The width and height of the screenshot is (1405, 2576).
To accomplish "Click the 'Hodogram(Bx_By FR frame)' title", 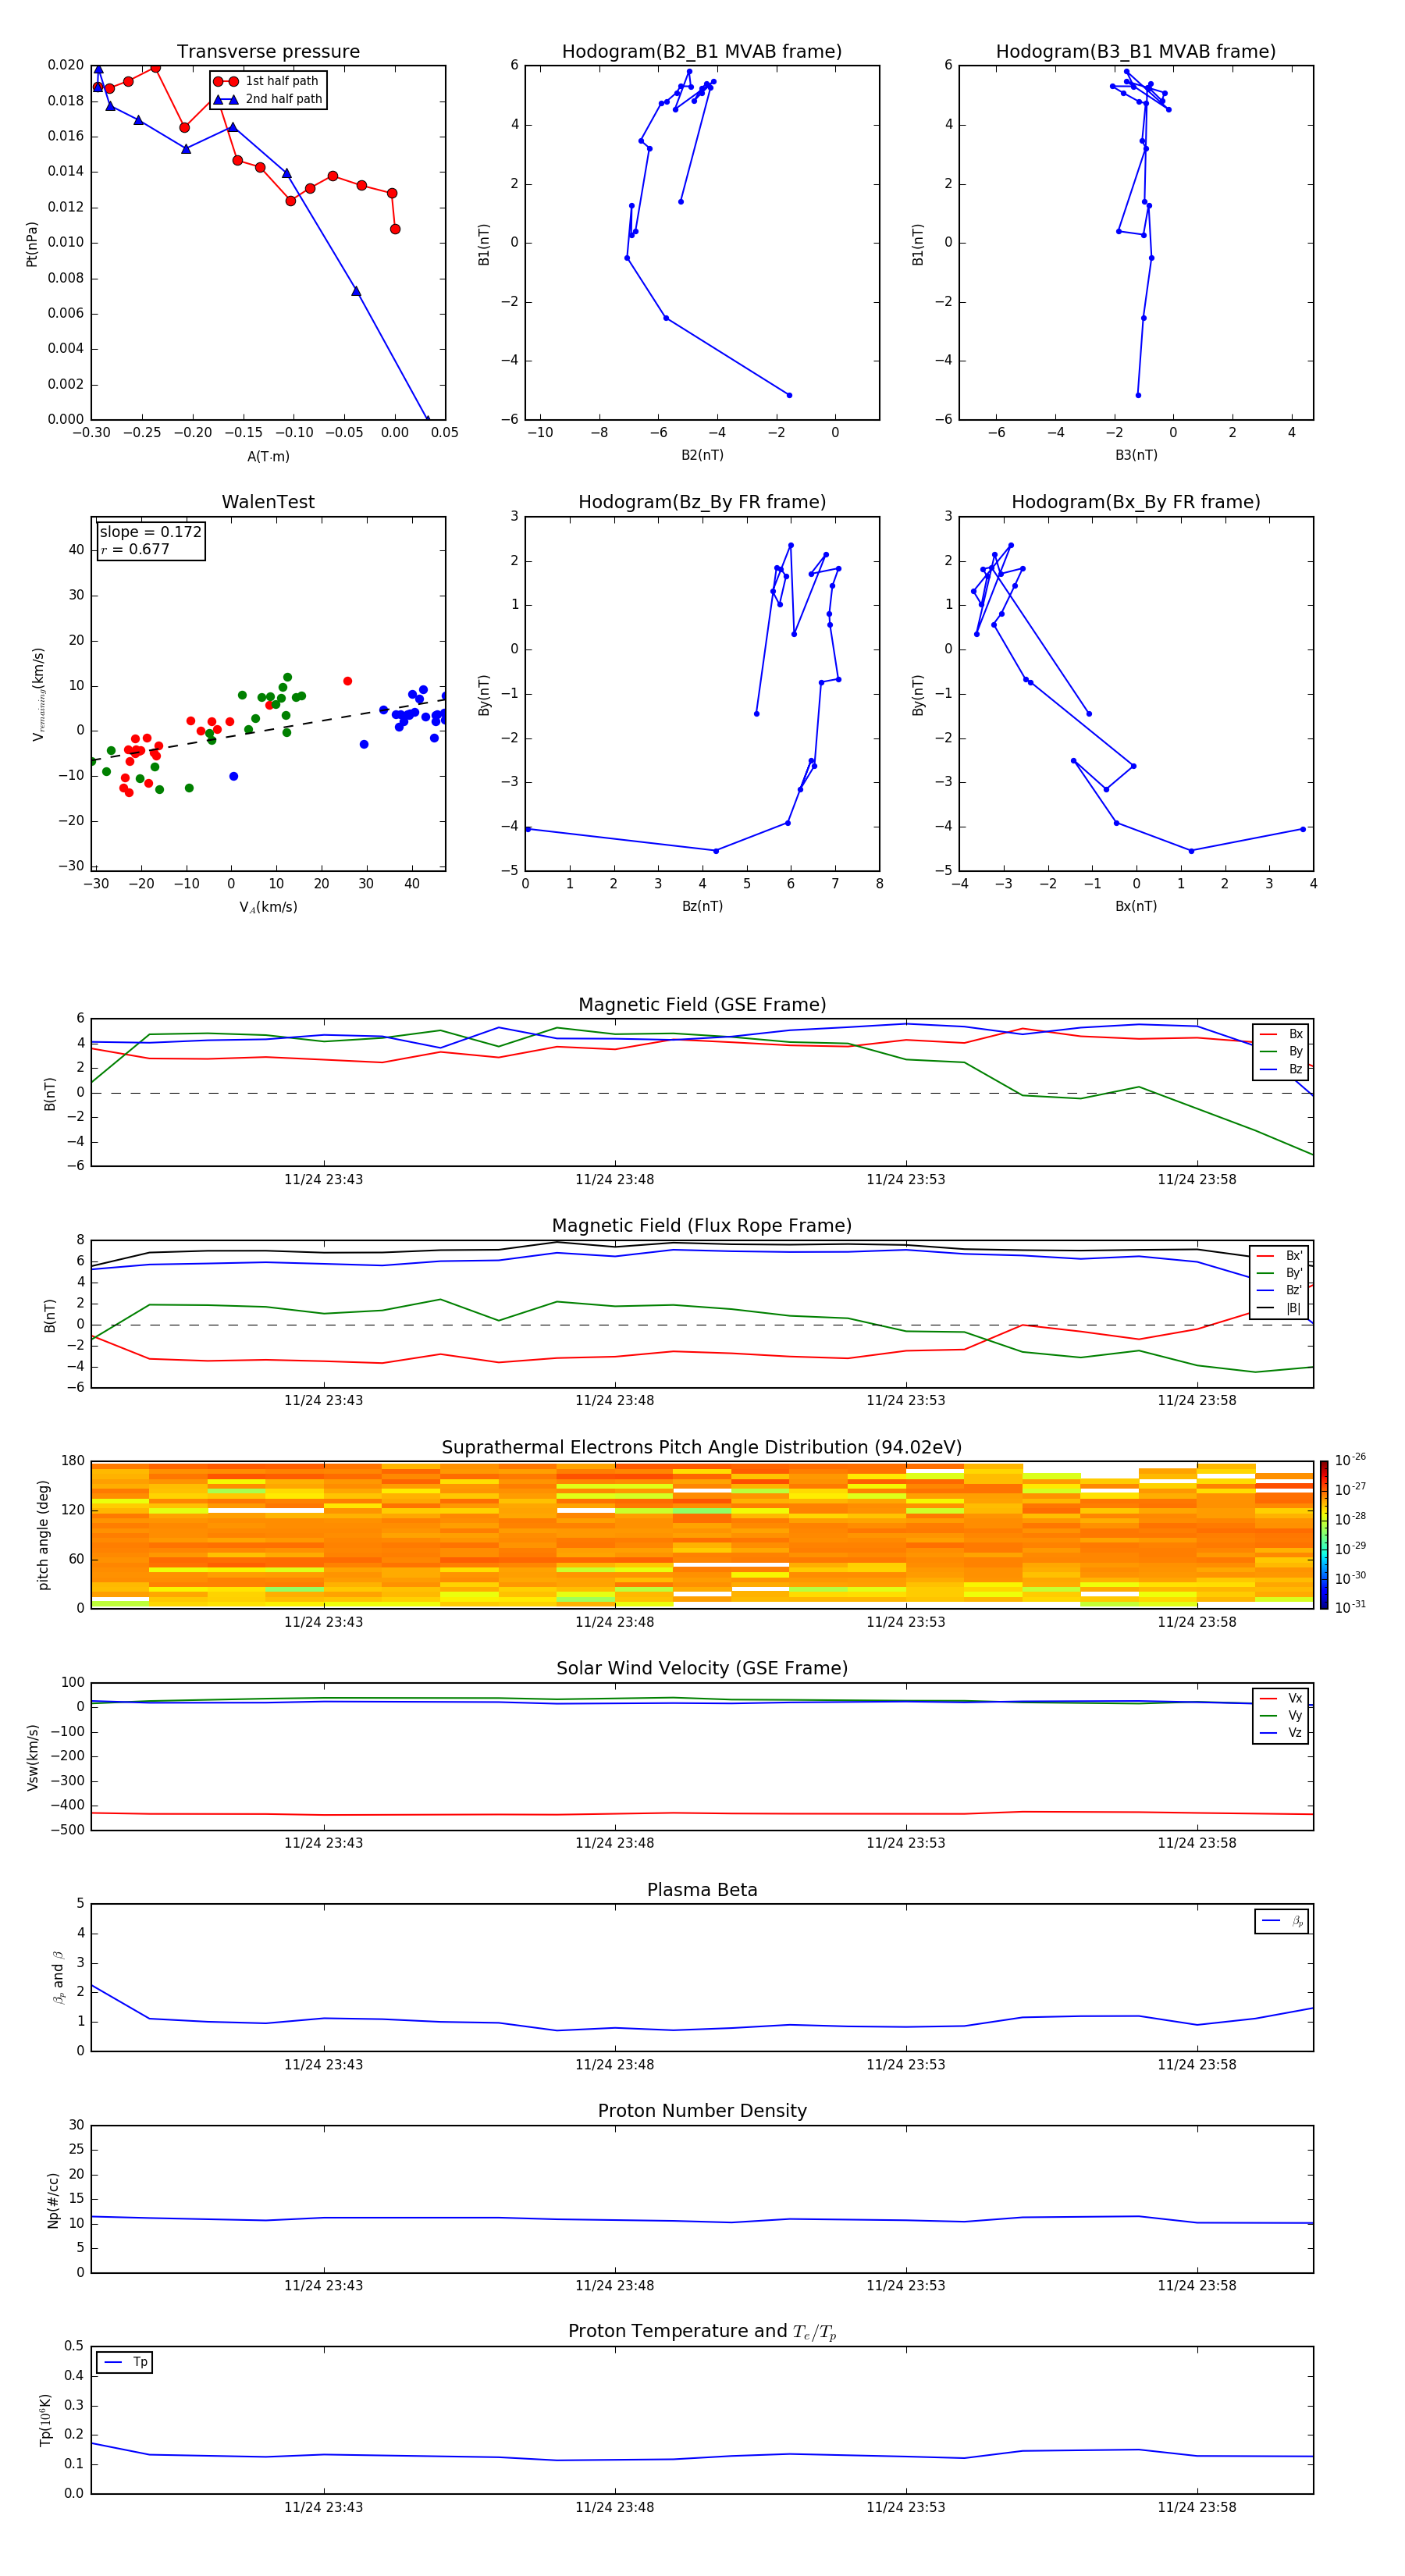I will coord(1136,502).
